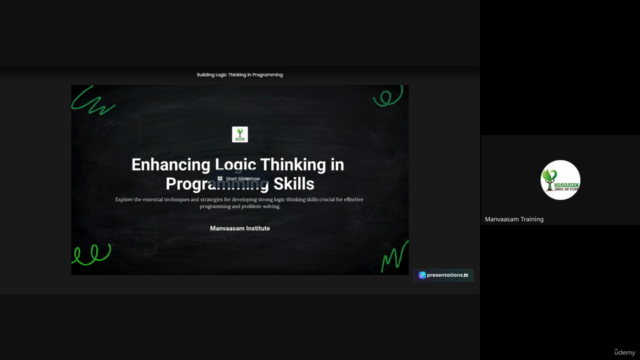Click the 'Enhancing Logic Thinking in' heading line
The image size is (640, 360).
(238, 165)
